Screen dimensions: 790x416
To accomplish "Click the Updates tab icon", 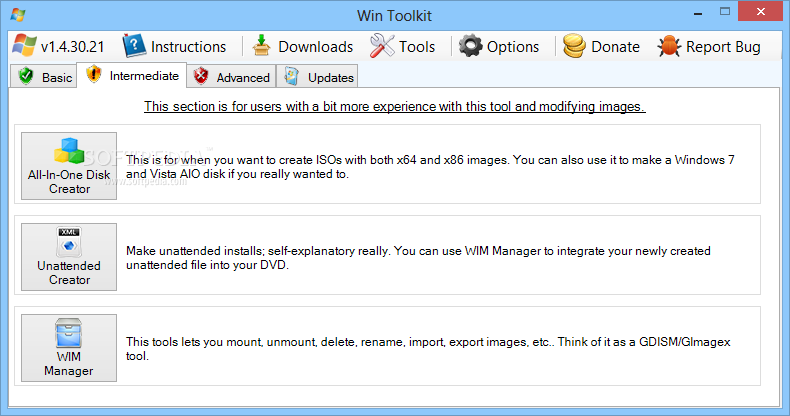I will pos(292,76).
